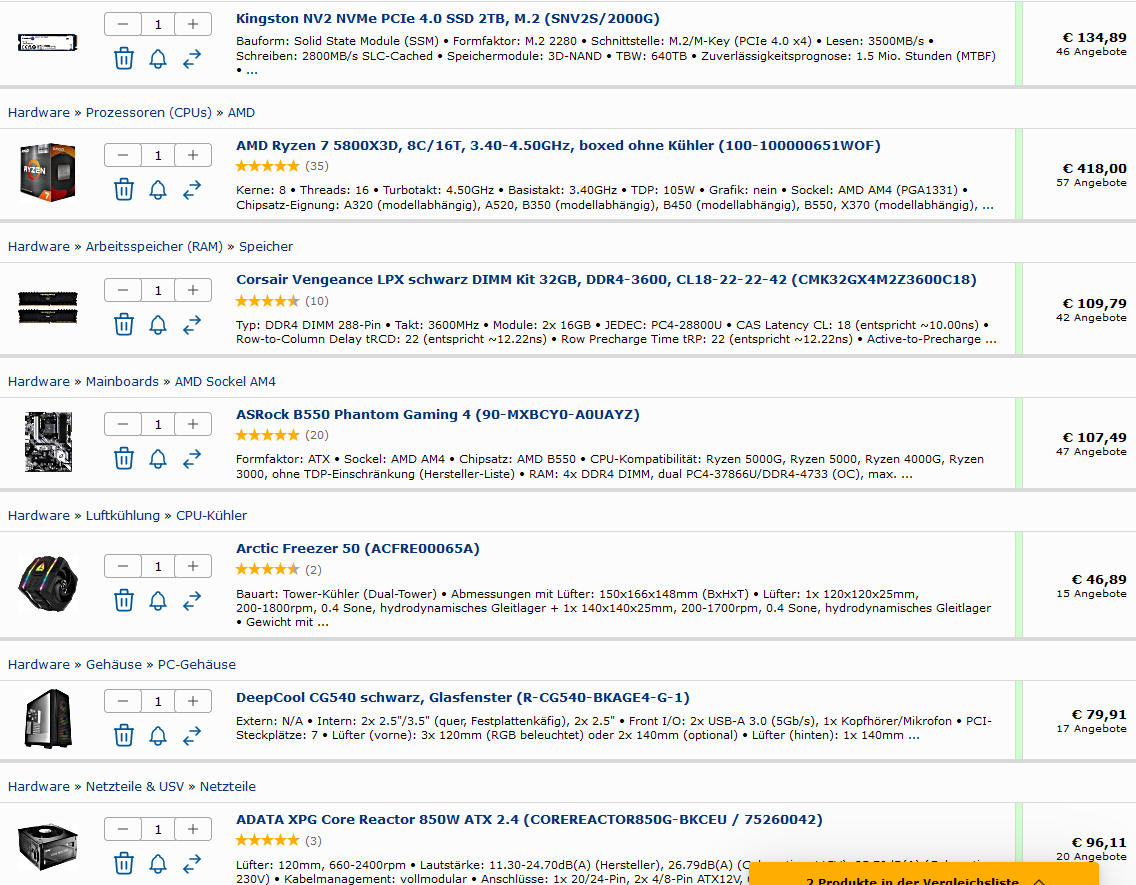Screen dimensions: 1136x885
Task: Set price alert bell for Kingston NV2 SSD
Action: point(158,59)
